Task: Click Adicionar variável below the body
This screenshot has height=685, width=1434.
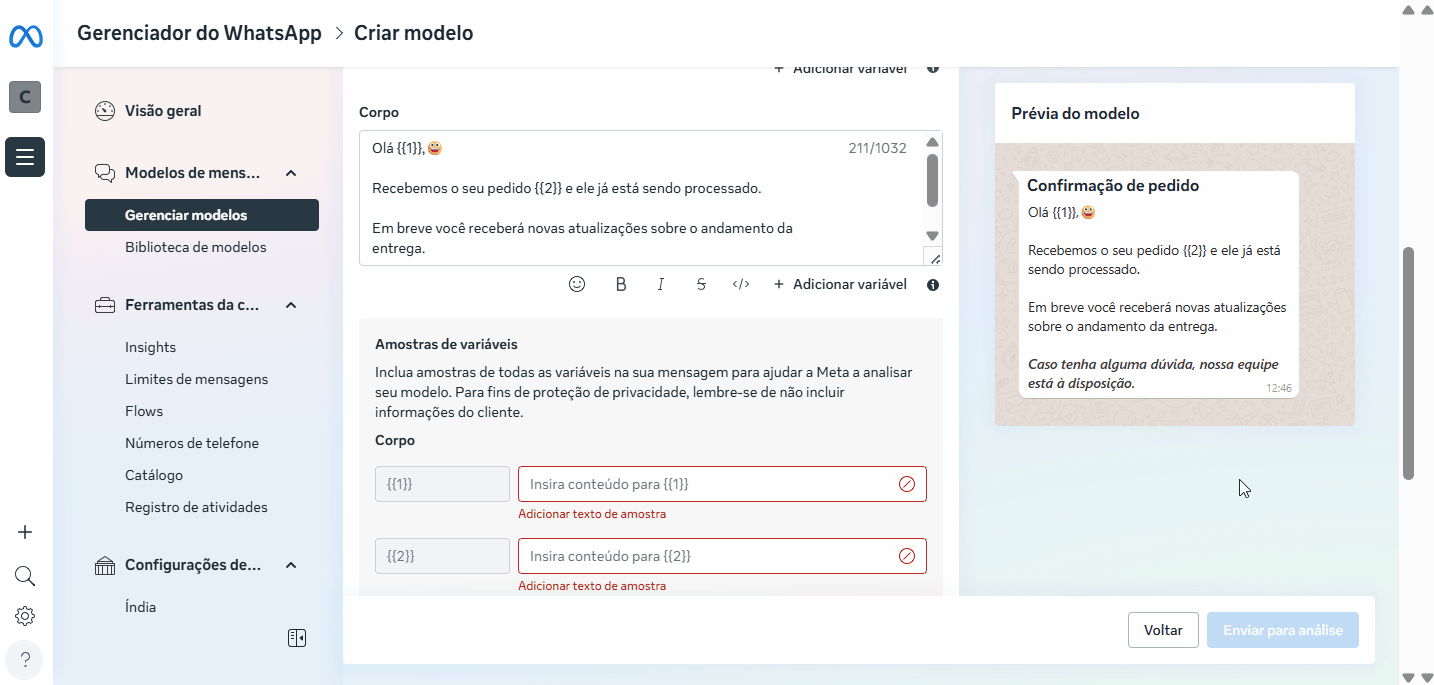Action: (x=840, y=284)
